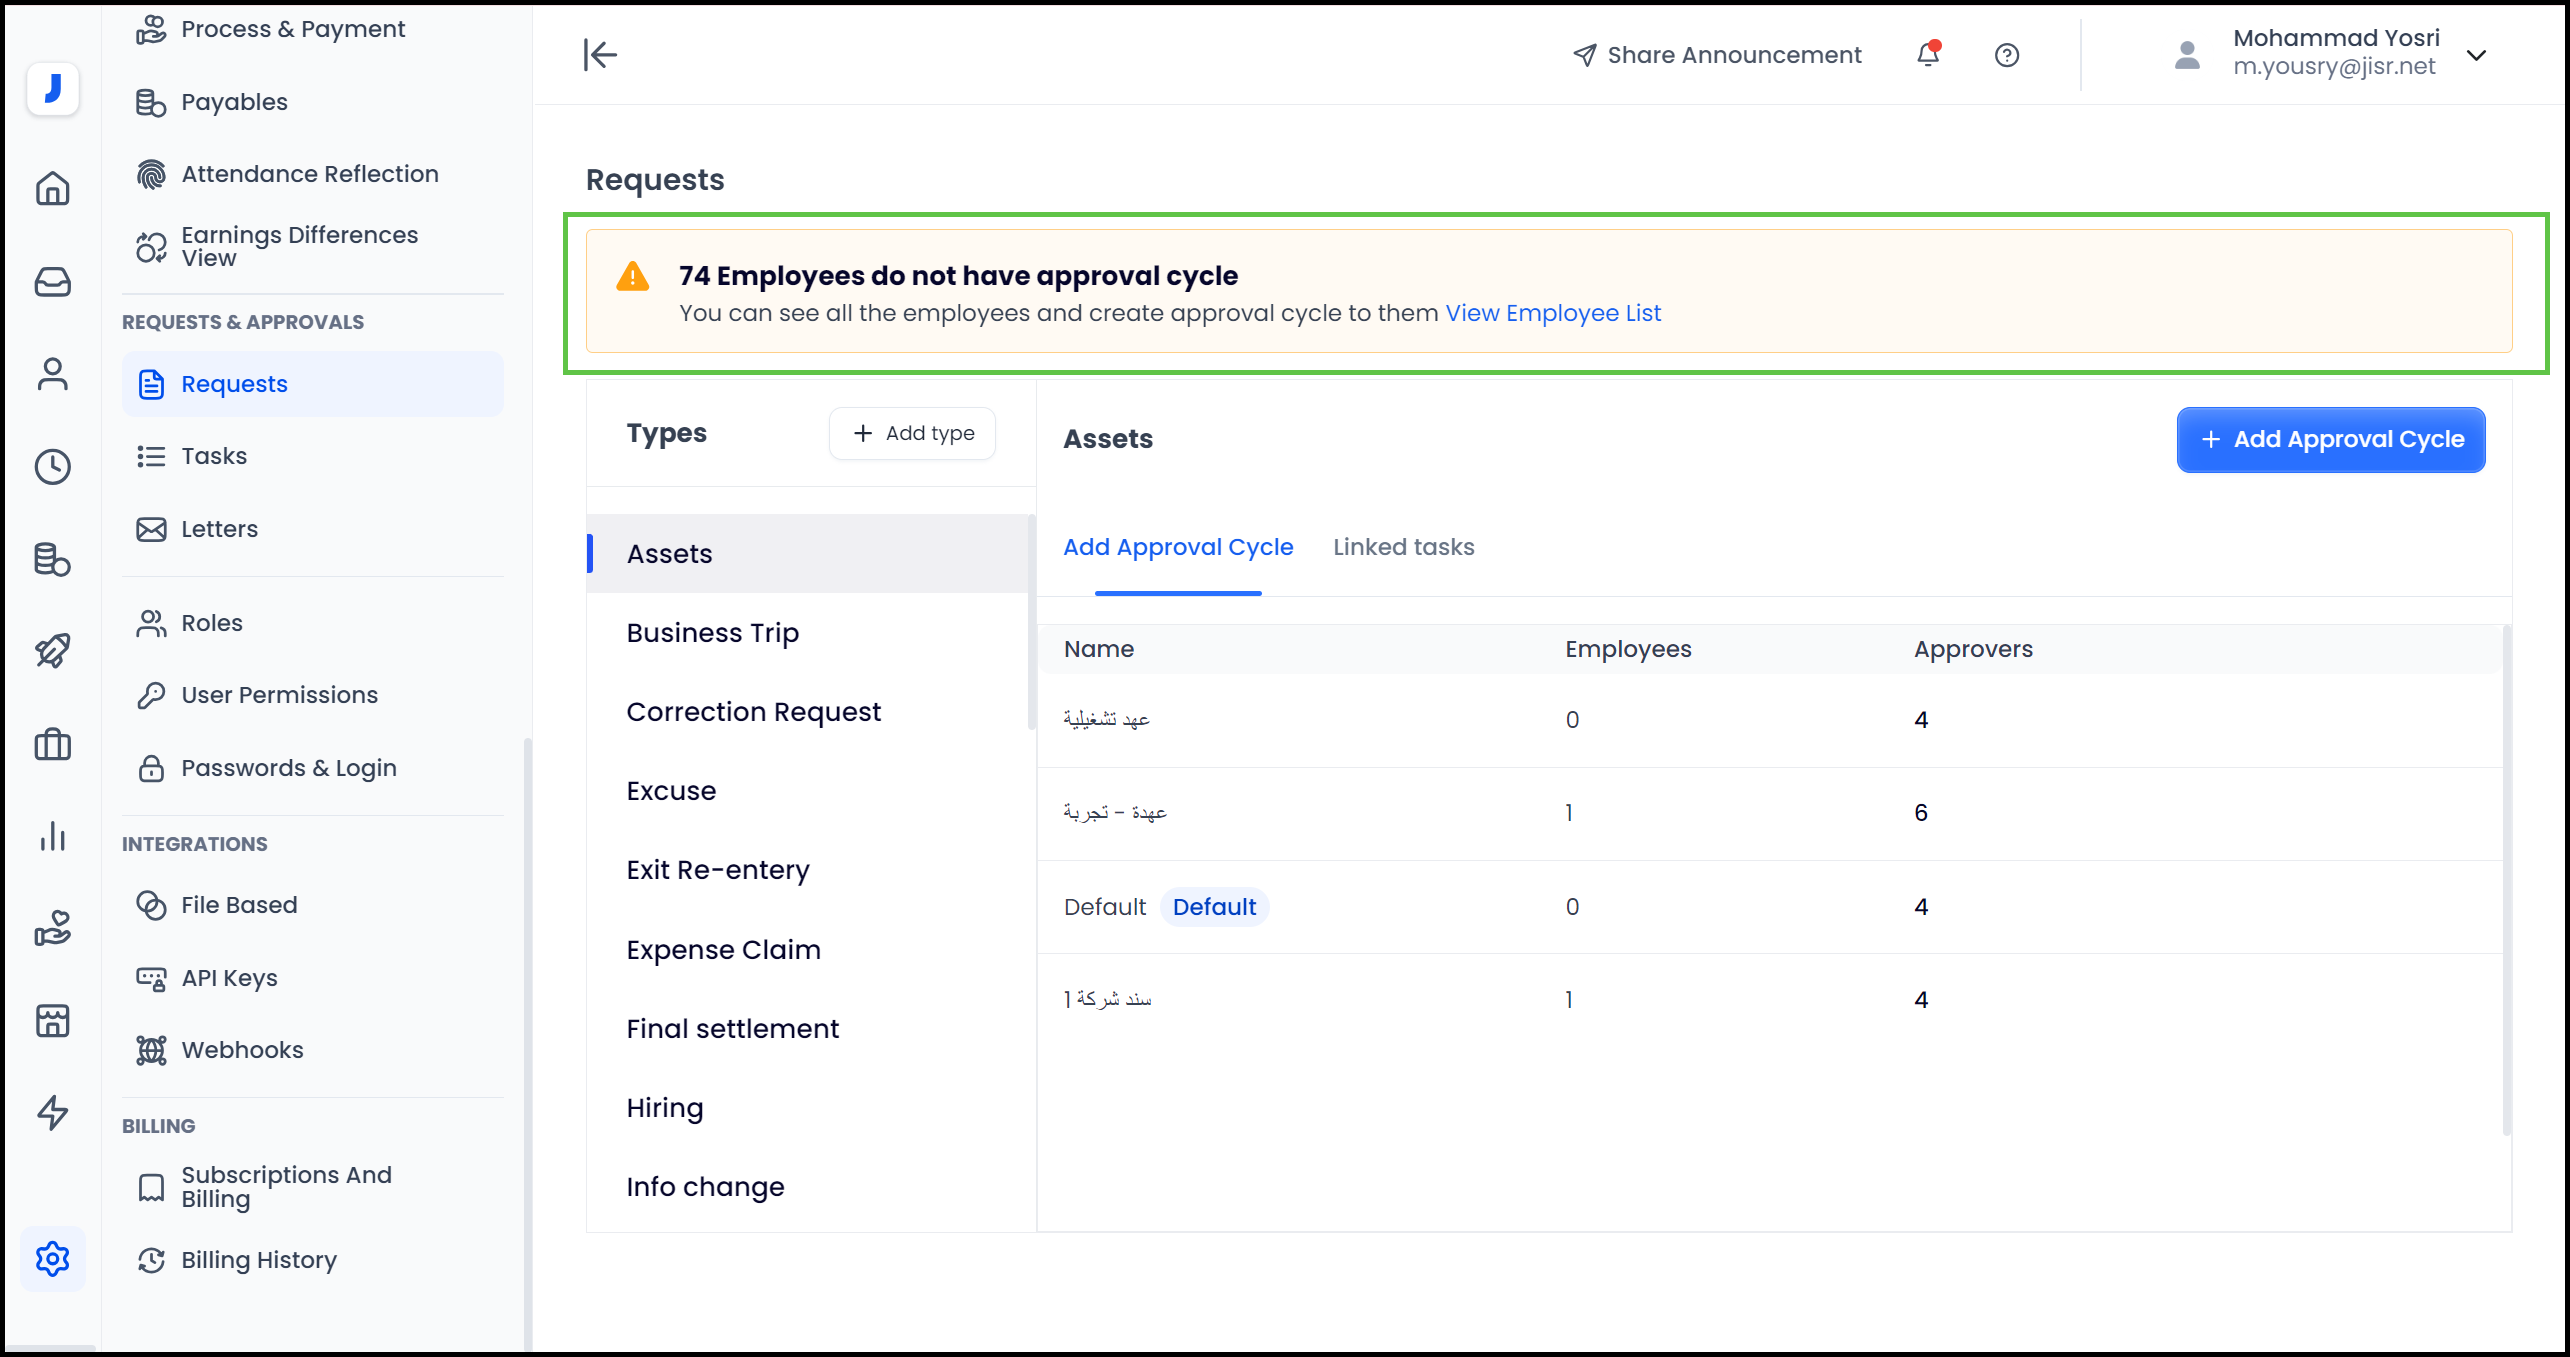Open the bar chart reports icon
The height and width of the screenshot is (1357, 2570).
(x=52, y=836)
